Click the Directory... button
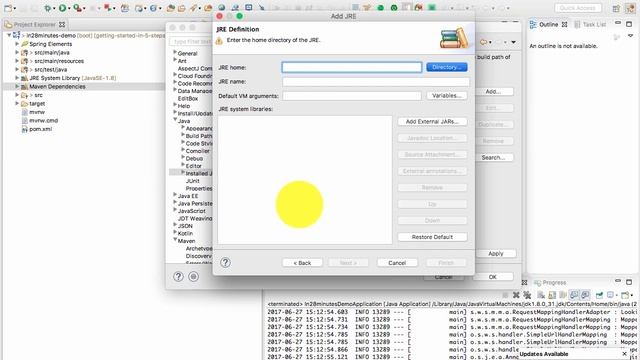The image size is (640, 360). click(x=447, y=67)
